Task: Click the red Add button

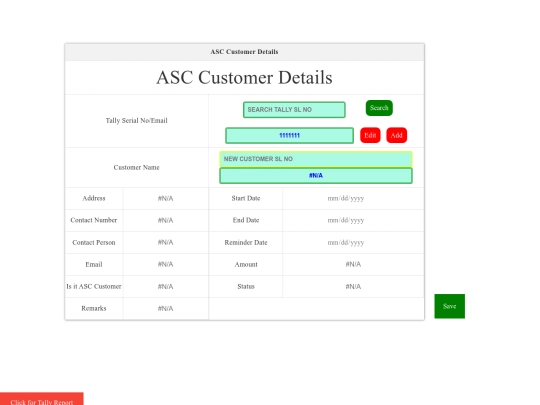Action: (396, 135)
